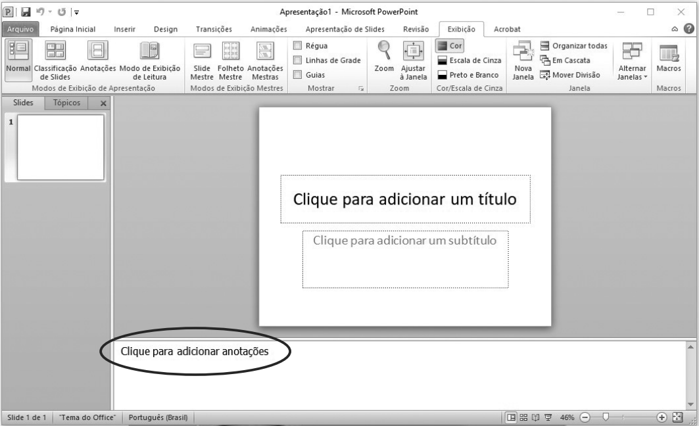Minimize the ribbon with caret icon
The width and height of the screenshot is (699, 426).
point(674,29)
